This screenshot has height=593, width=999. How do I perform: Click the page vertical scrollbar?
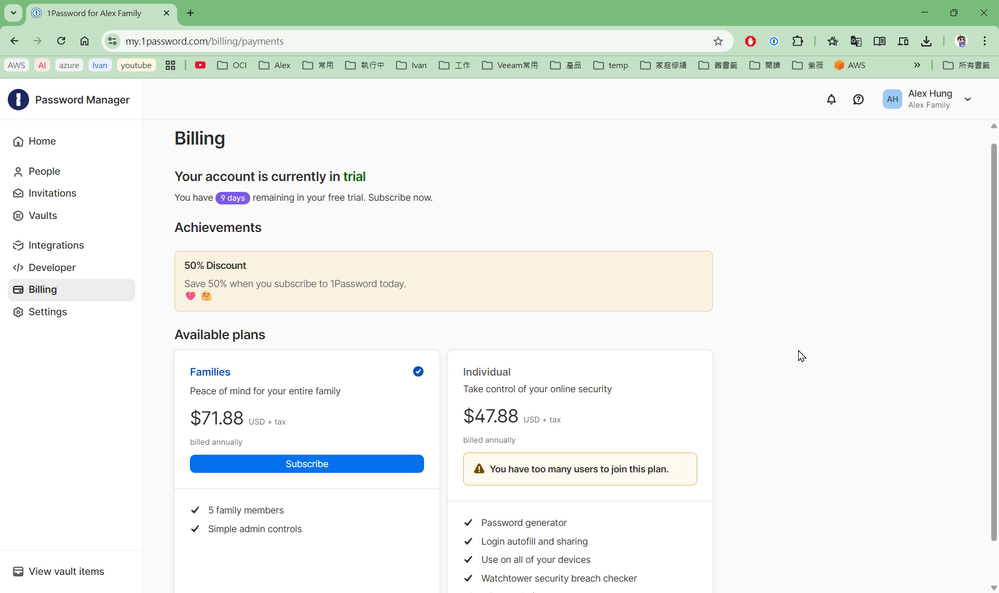pos(993,340)
